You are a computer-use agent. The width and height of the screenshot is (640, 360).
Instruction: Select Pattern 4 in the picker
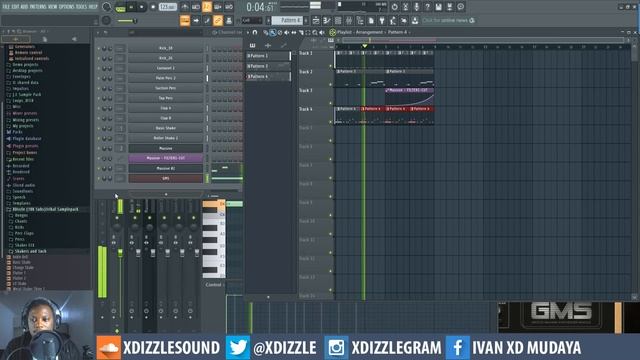coord(268,76)
